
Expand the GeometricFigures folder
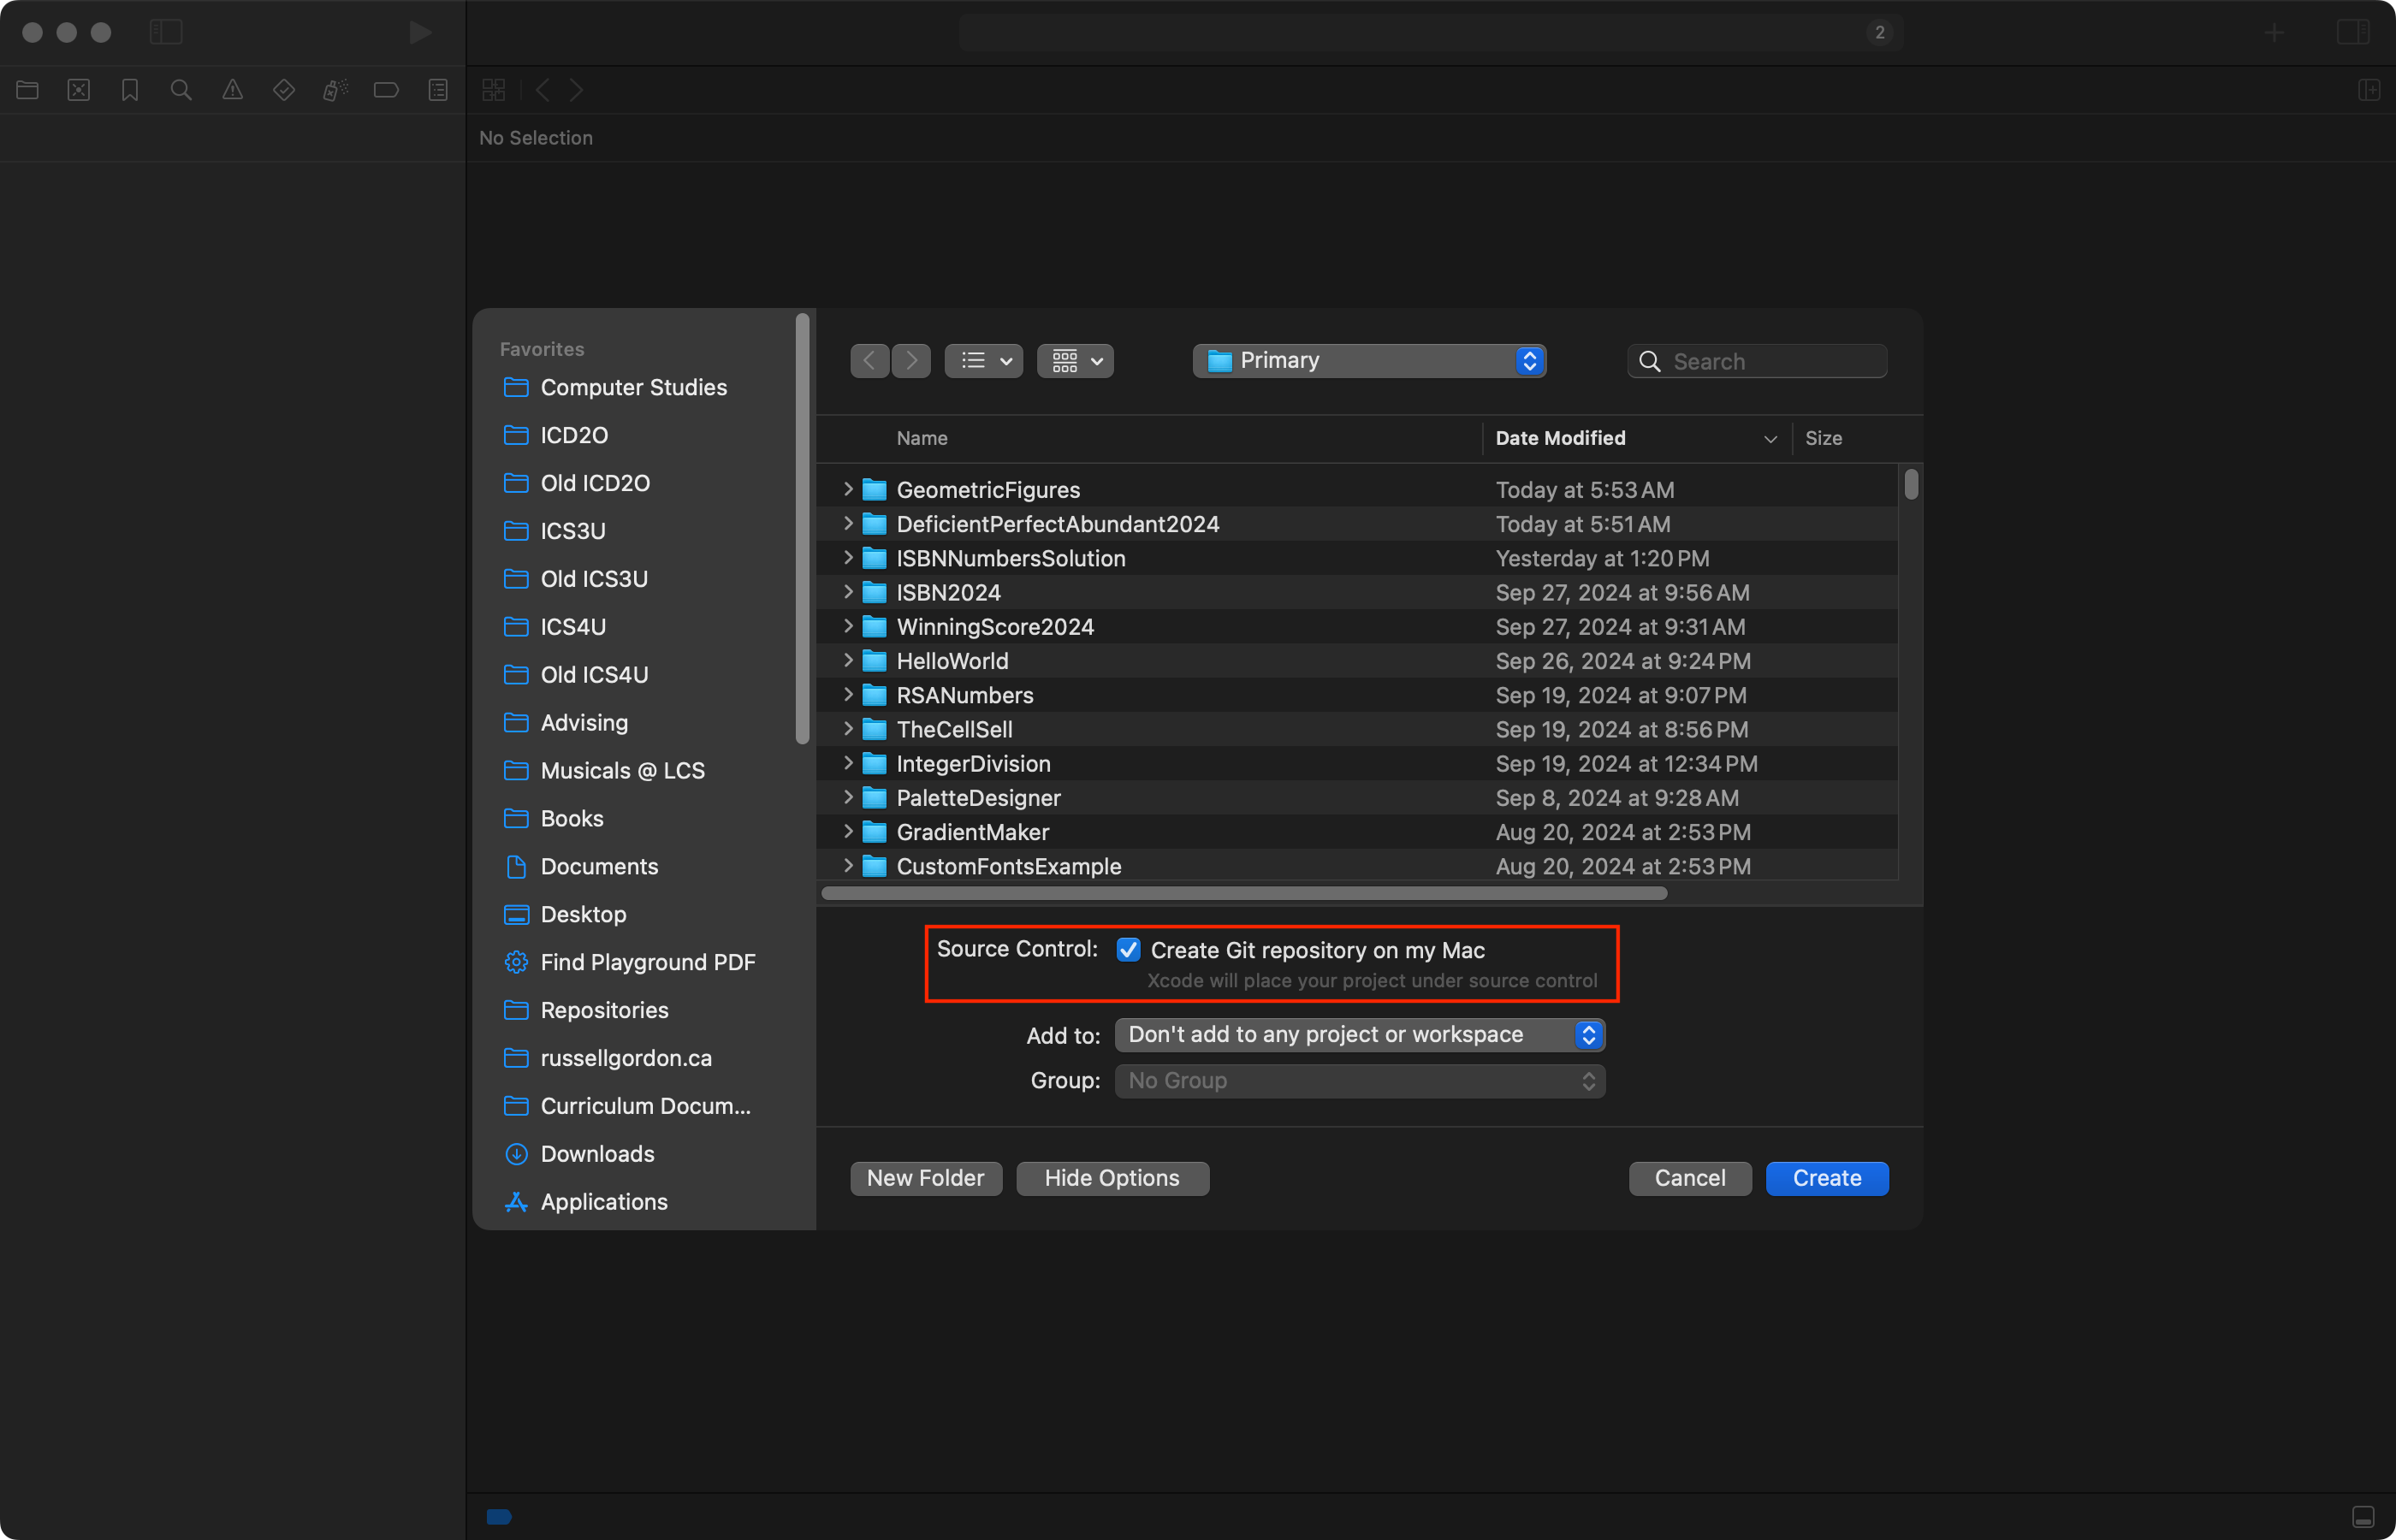848,490
